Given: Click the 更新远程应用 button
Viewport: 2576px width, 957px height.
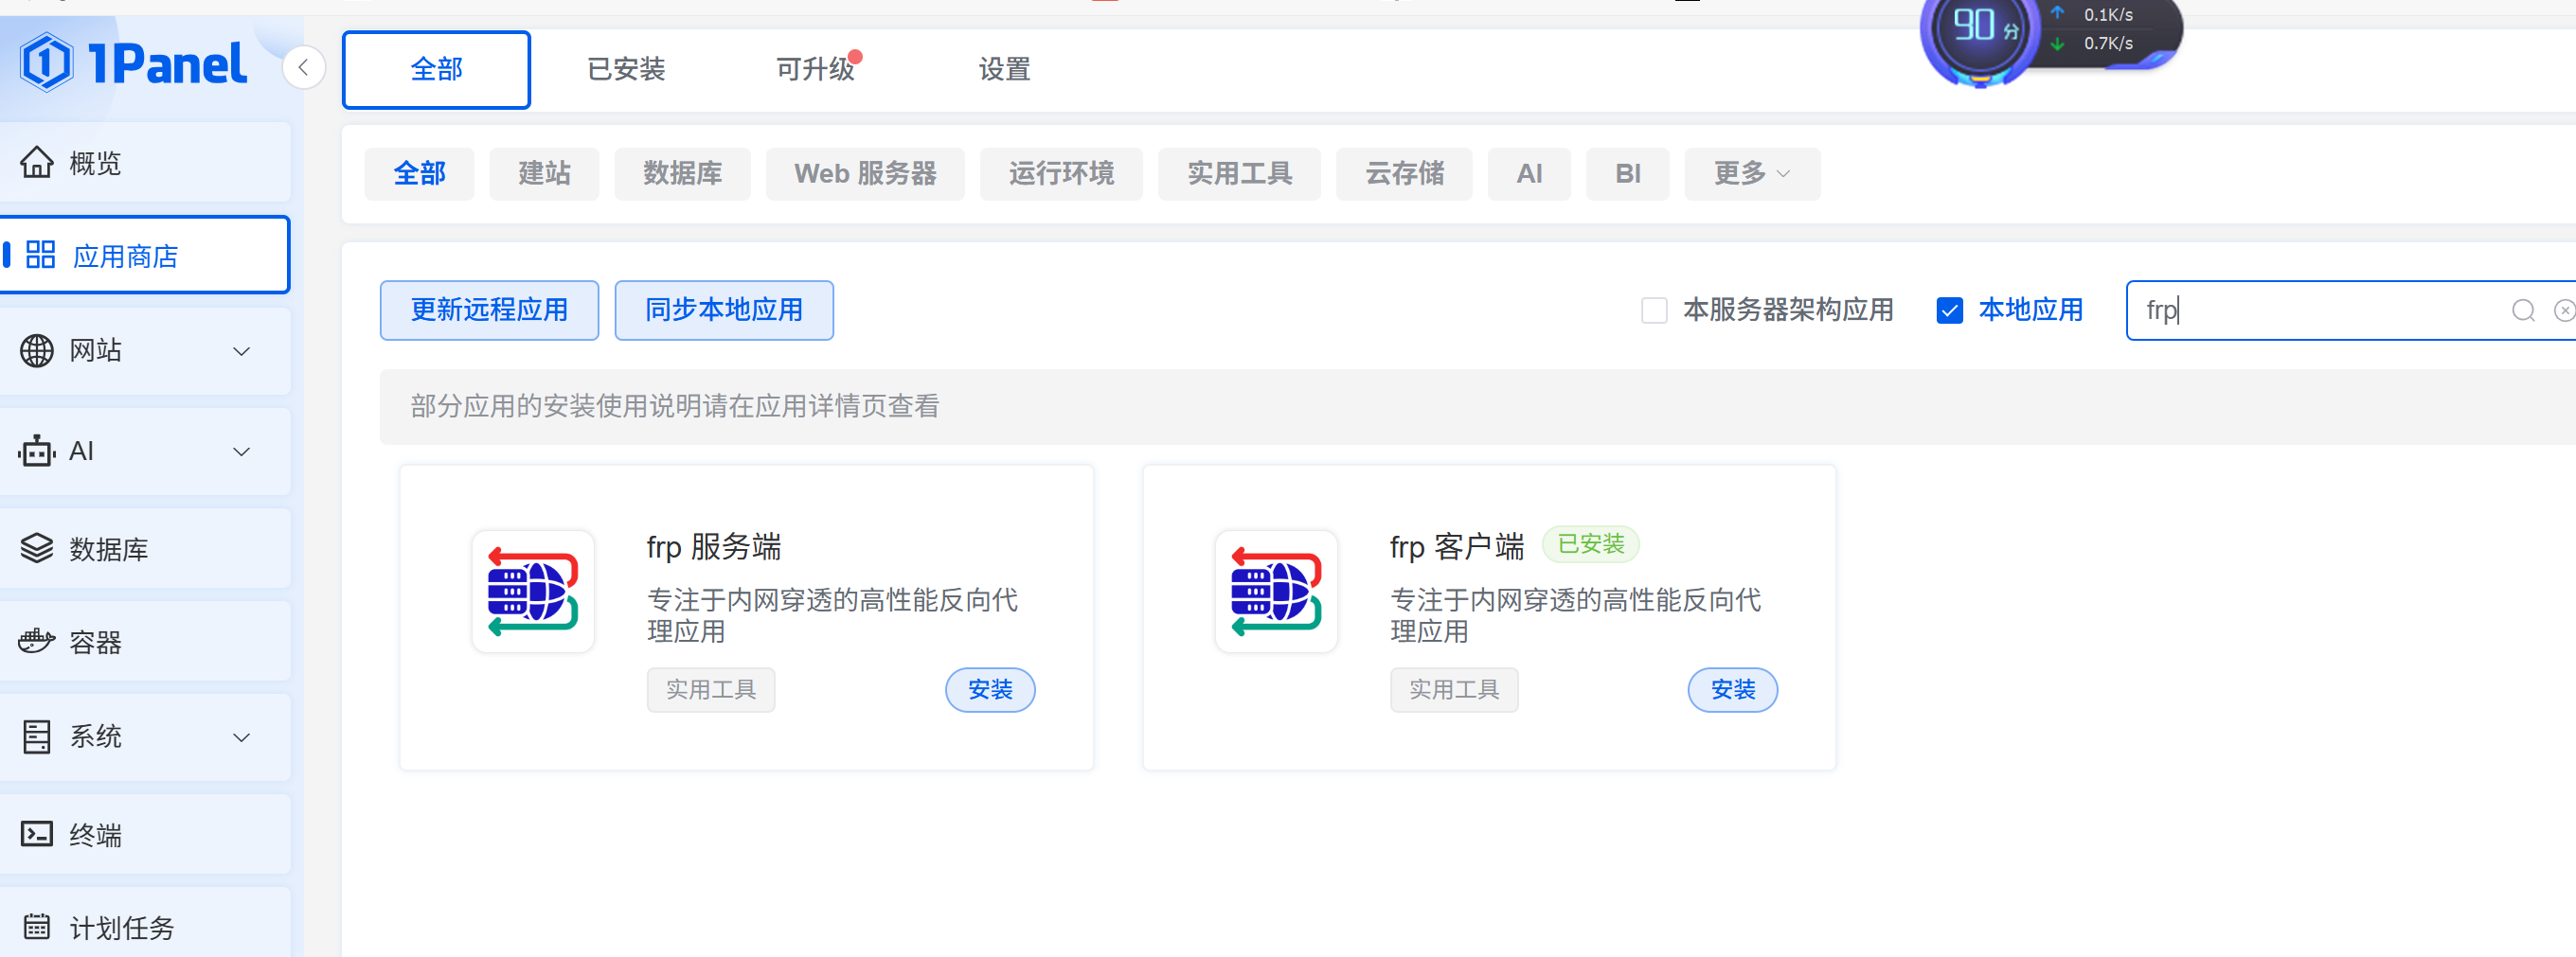Looking at the screenshot, I should [x=489, y=310].
